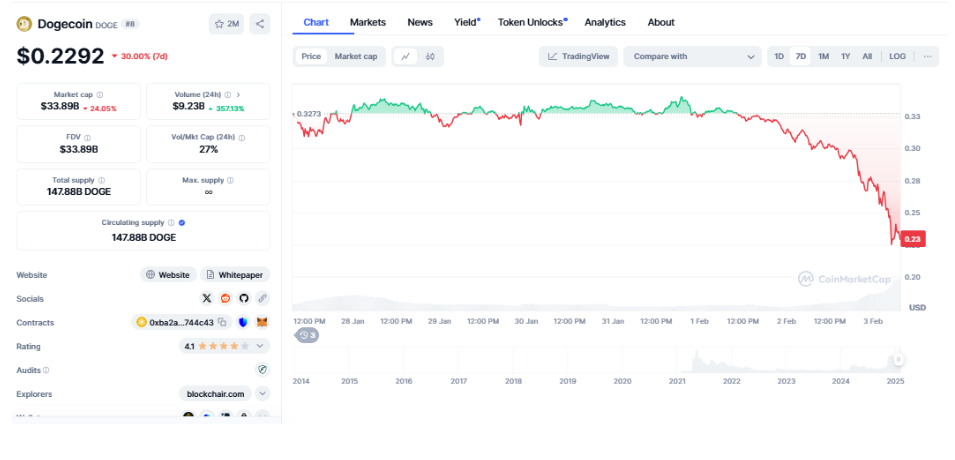Viewport: 955px width, 460px height.
Task: Click the blue shield icon in Contracts
Action: click(242, 322)
